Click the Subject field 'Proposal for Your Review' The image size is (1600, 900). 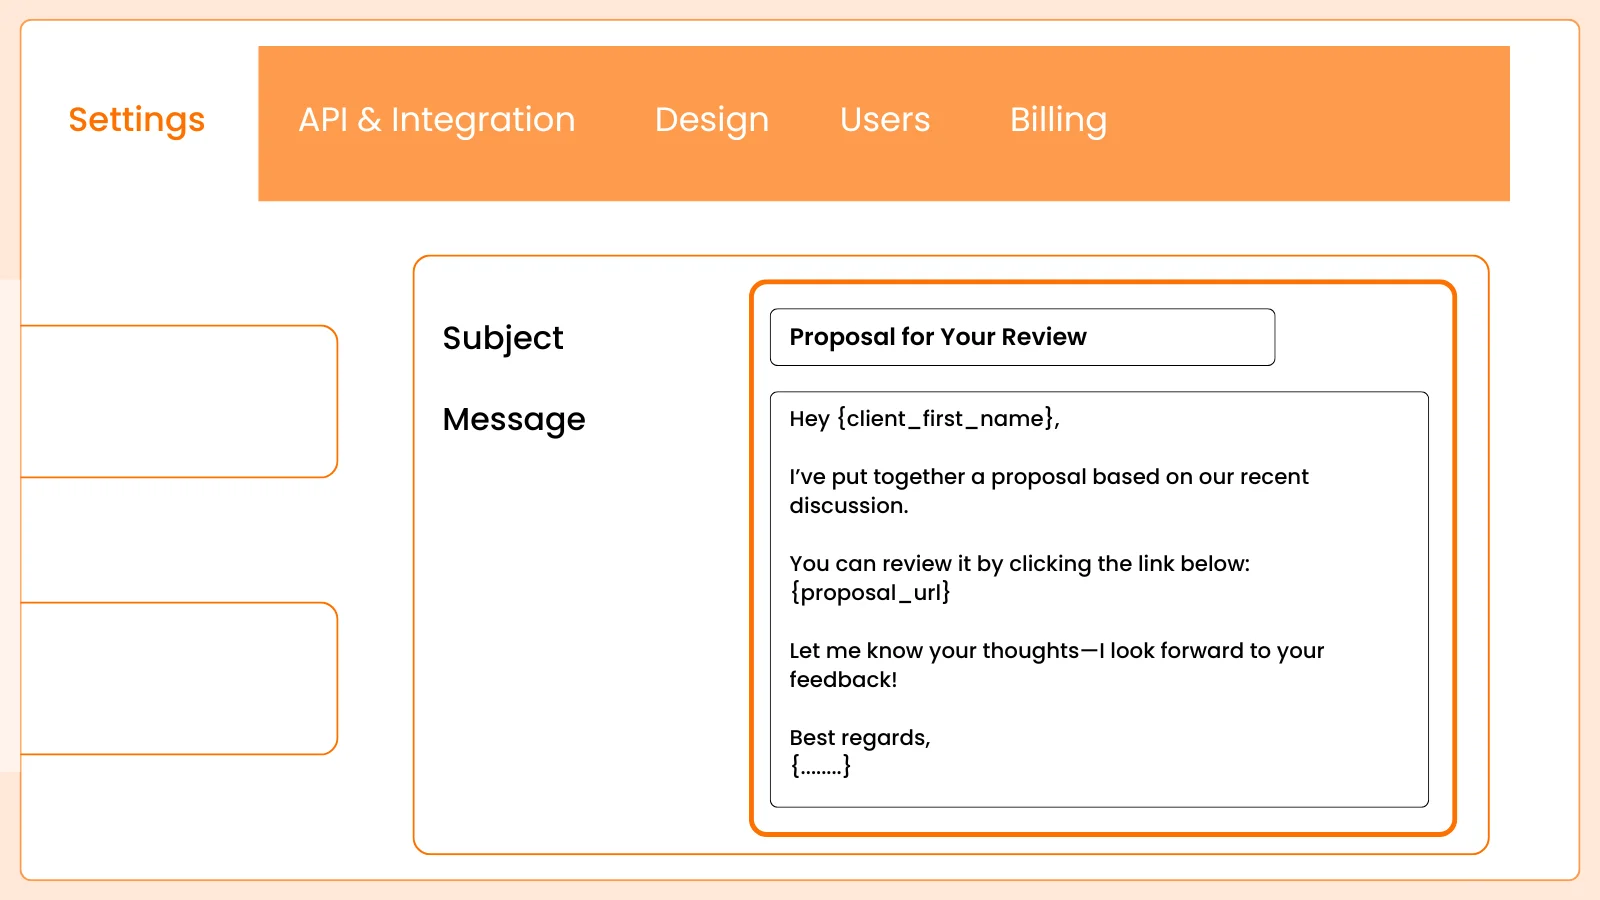tap(1022, 337)
